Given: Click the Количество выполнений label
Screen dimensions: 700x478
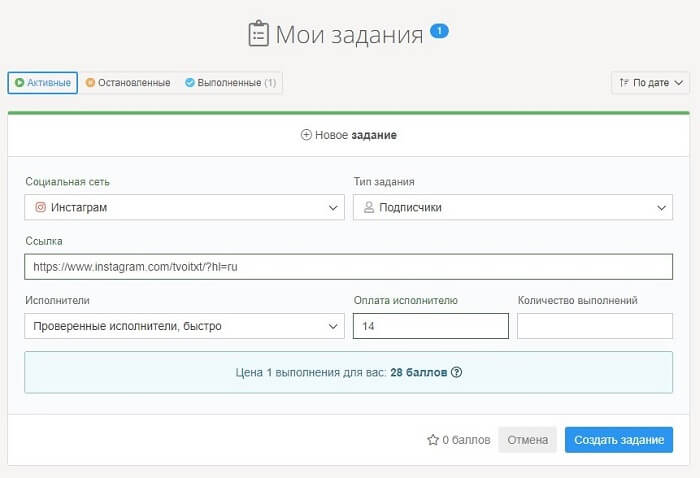Looking at the screenshot, I should tap(578, 300).
